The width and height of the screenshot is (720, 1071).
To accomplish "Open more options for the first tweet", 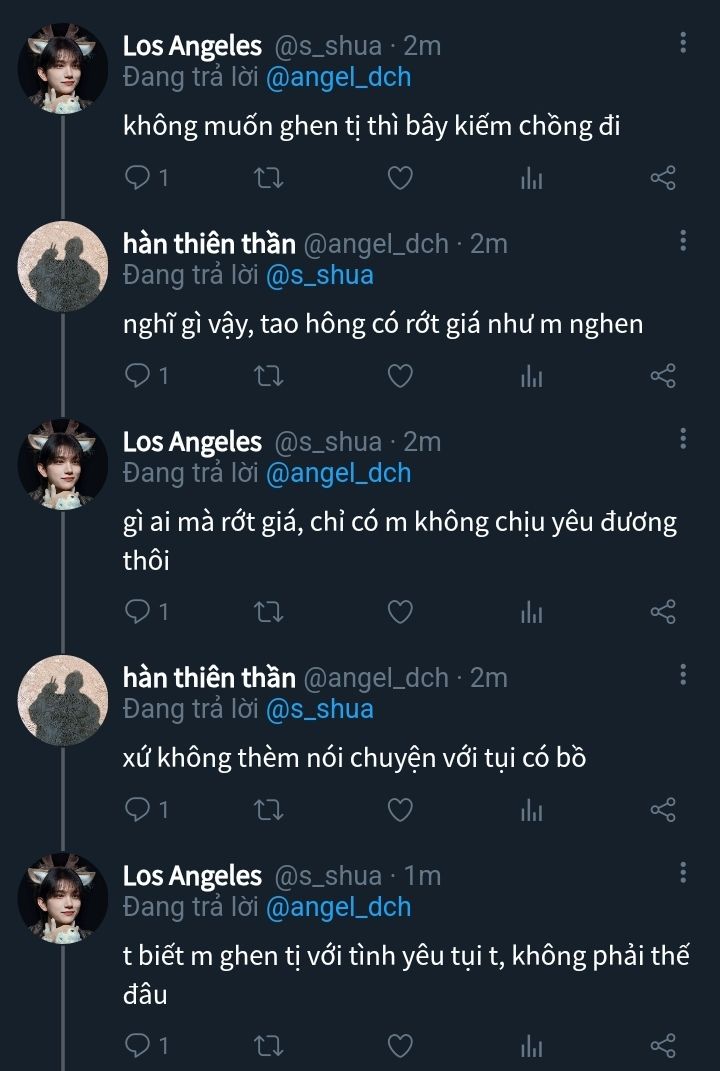I will [x=683, y=43].
